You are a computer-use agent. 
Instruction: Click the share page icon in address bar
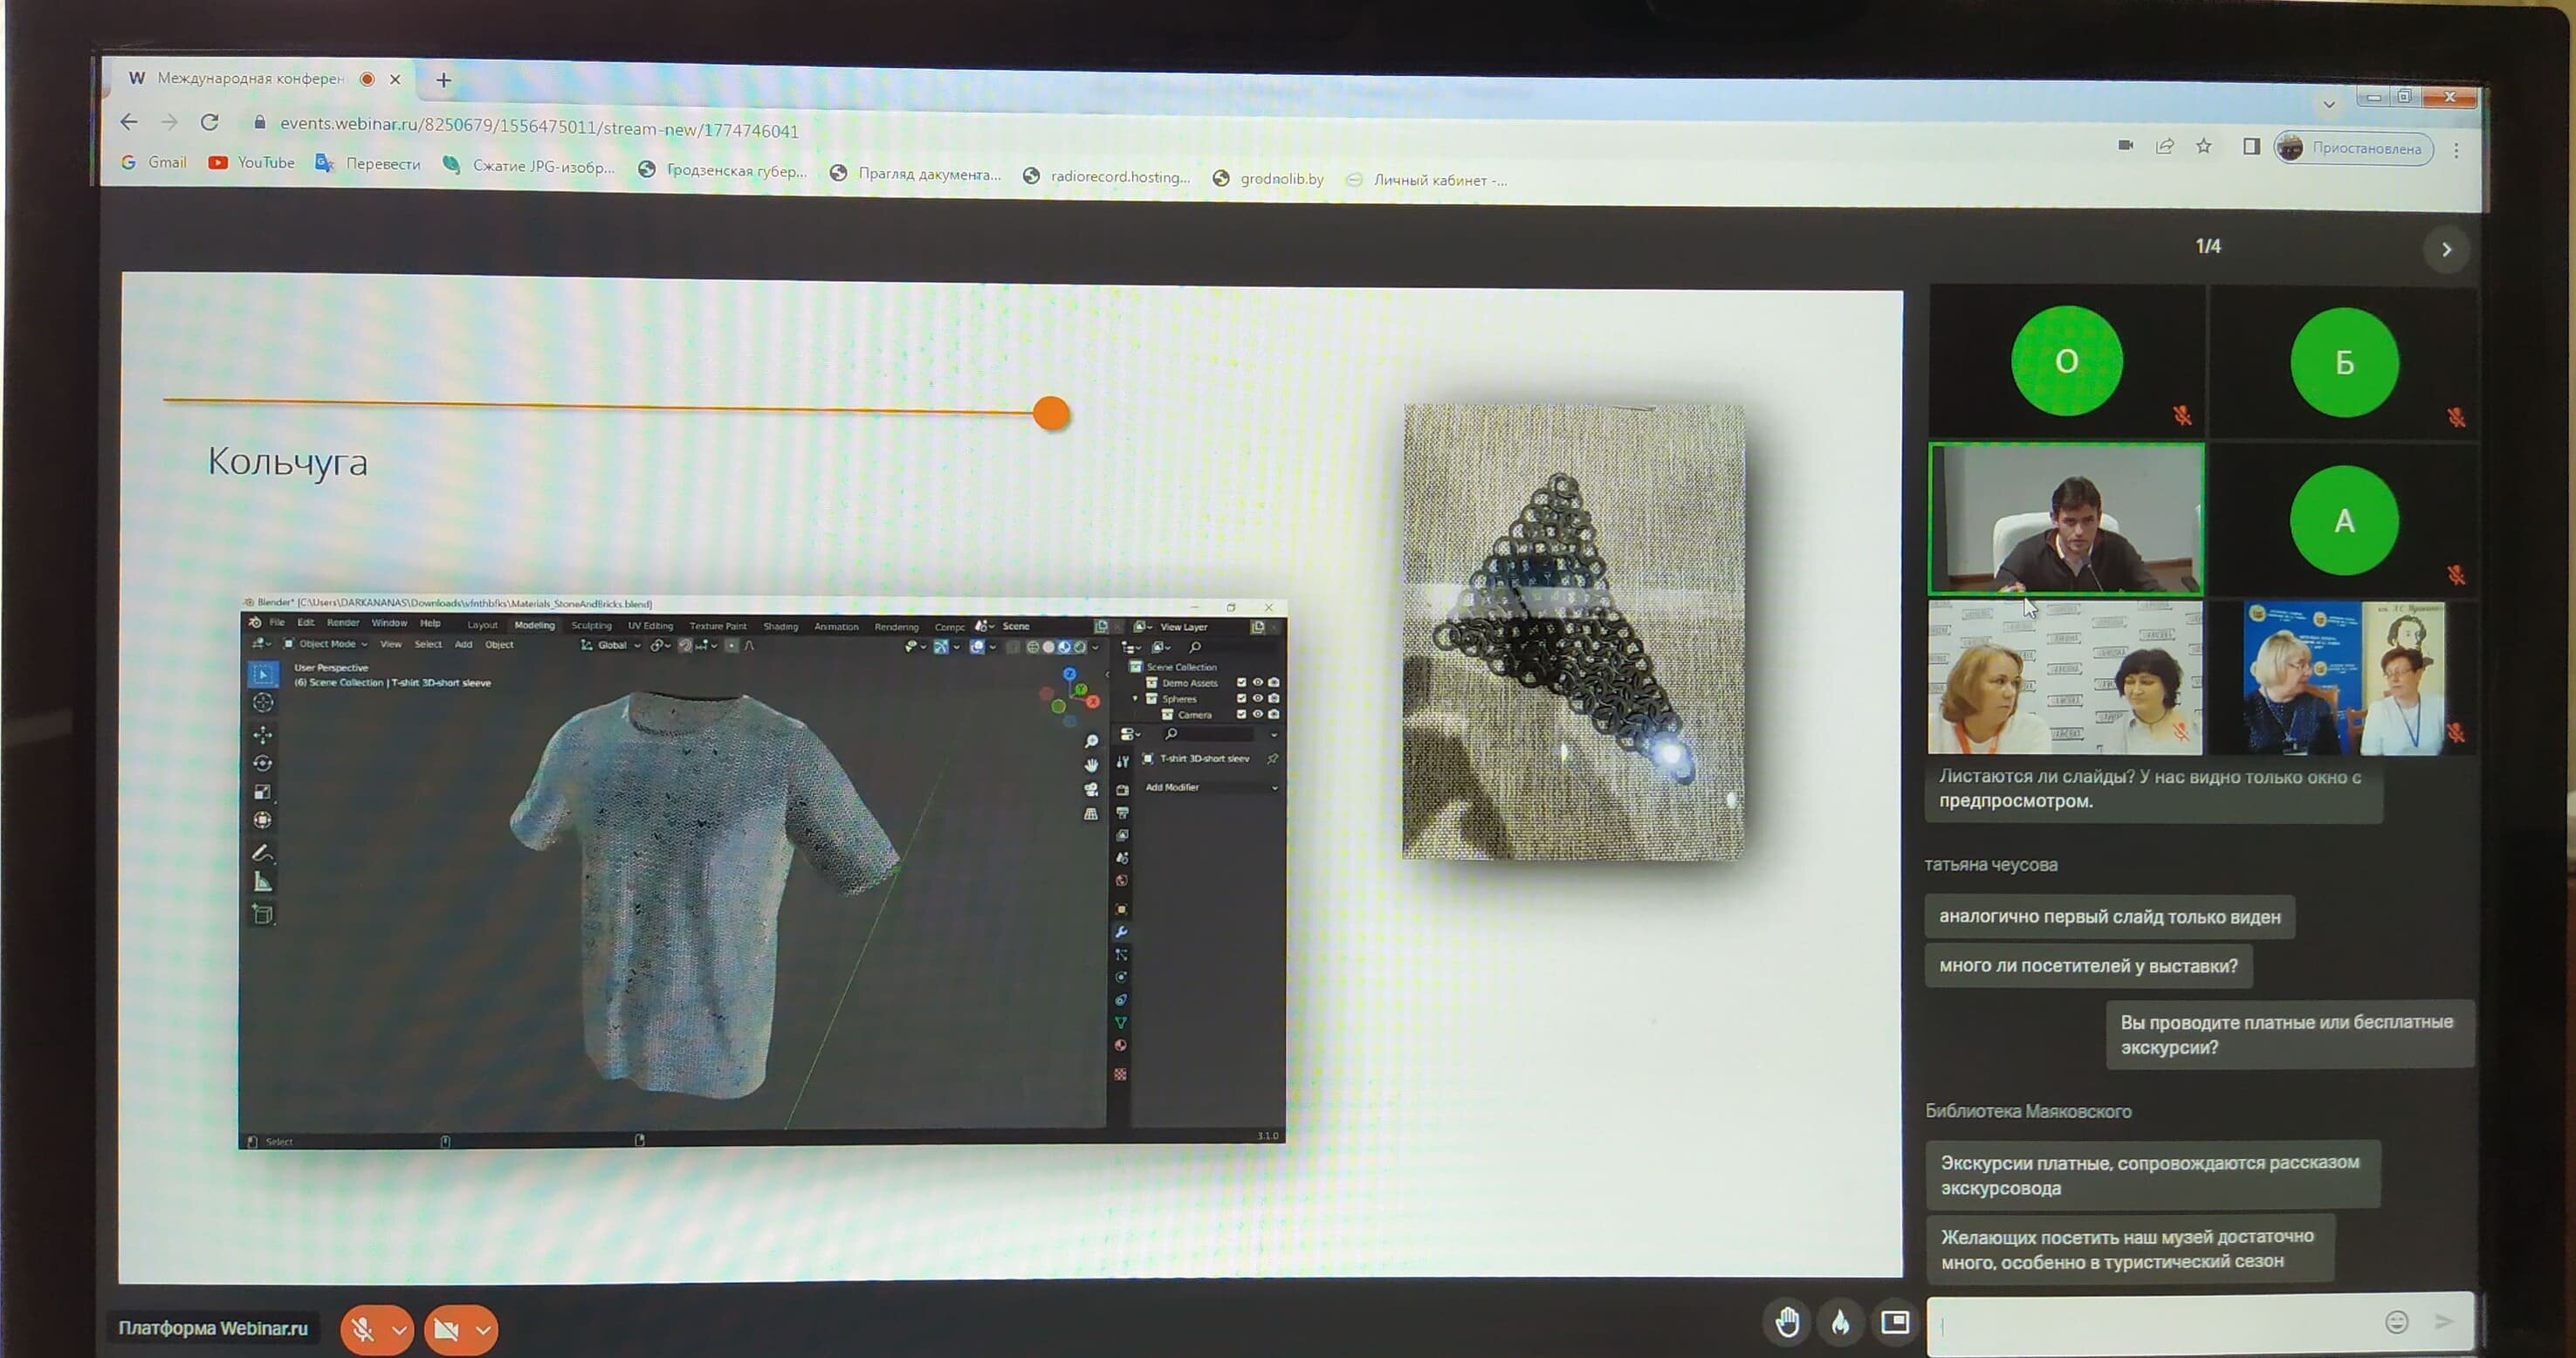(x=2165, y=146)
